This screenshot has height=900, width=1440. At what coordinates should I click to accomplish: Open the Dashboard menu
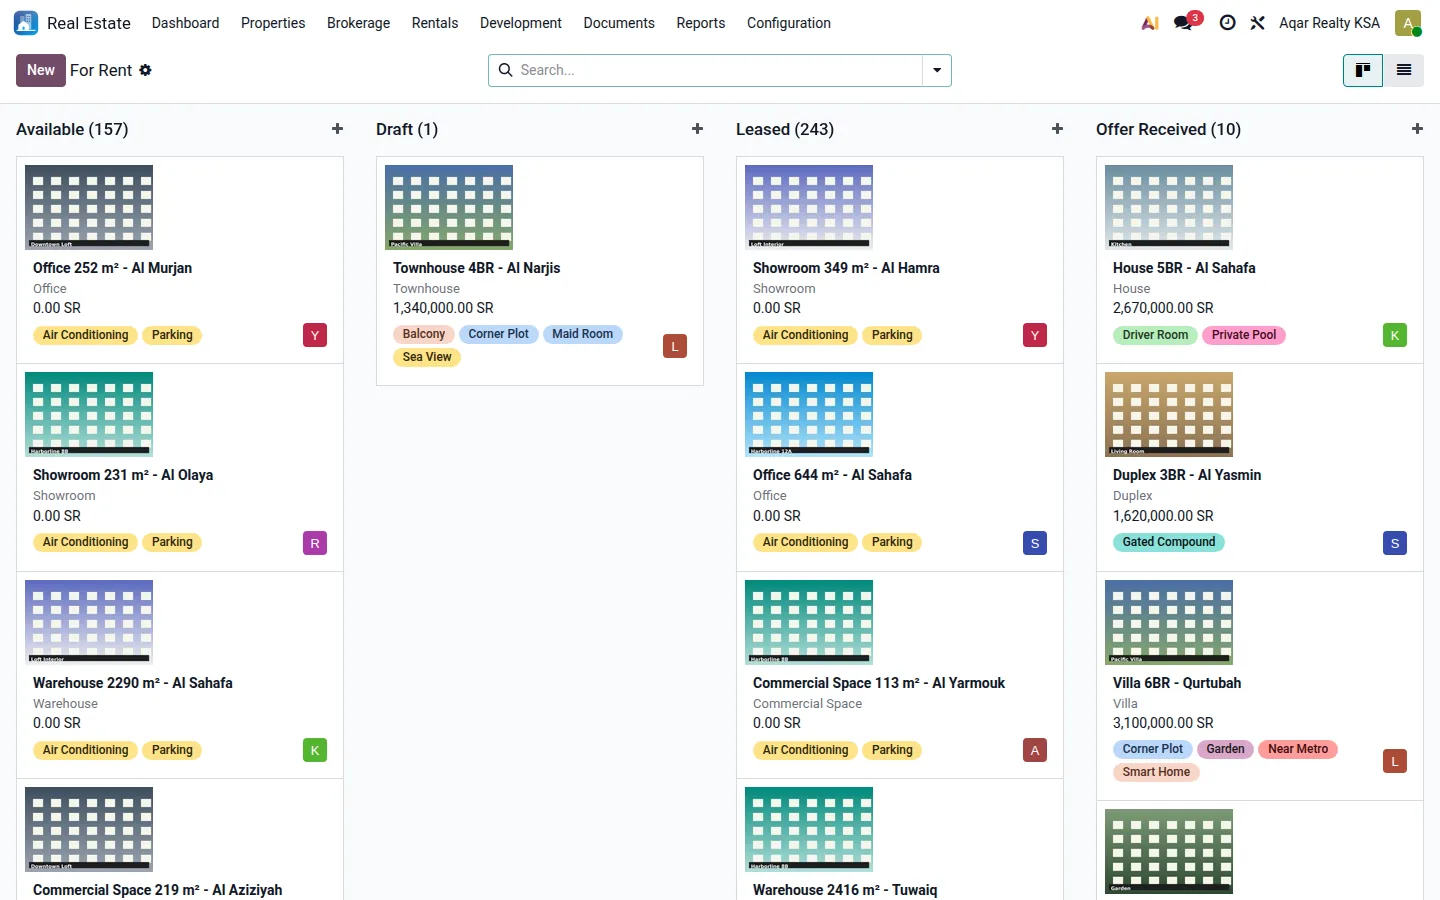point(185,23)
